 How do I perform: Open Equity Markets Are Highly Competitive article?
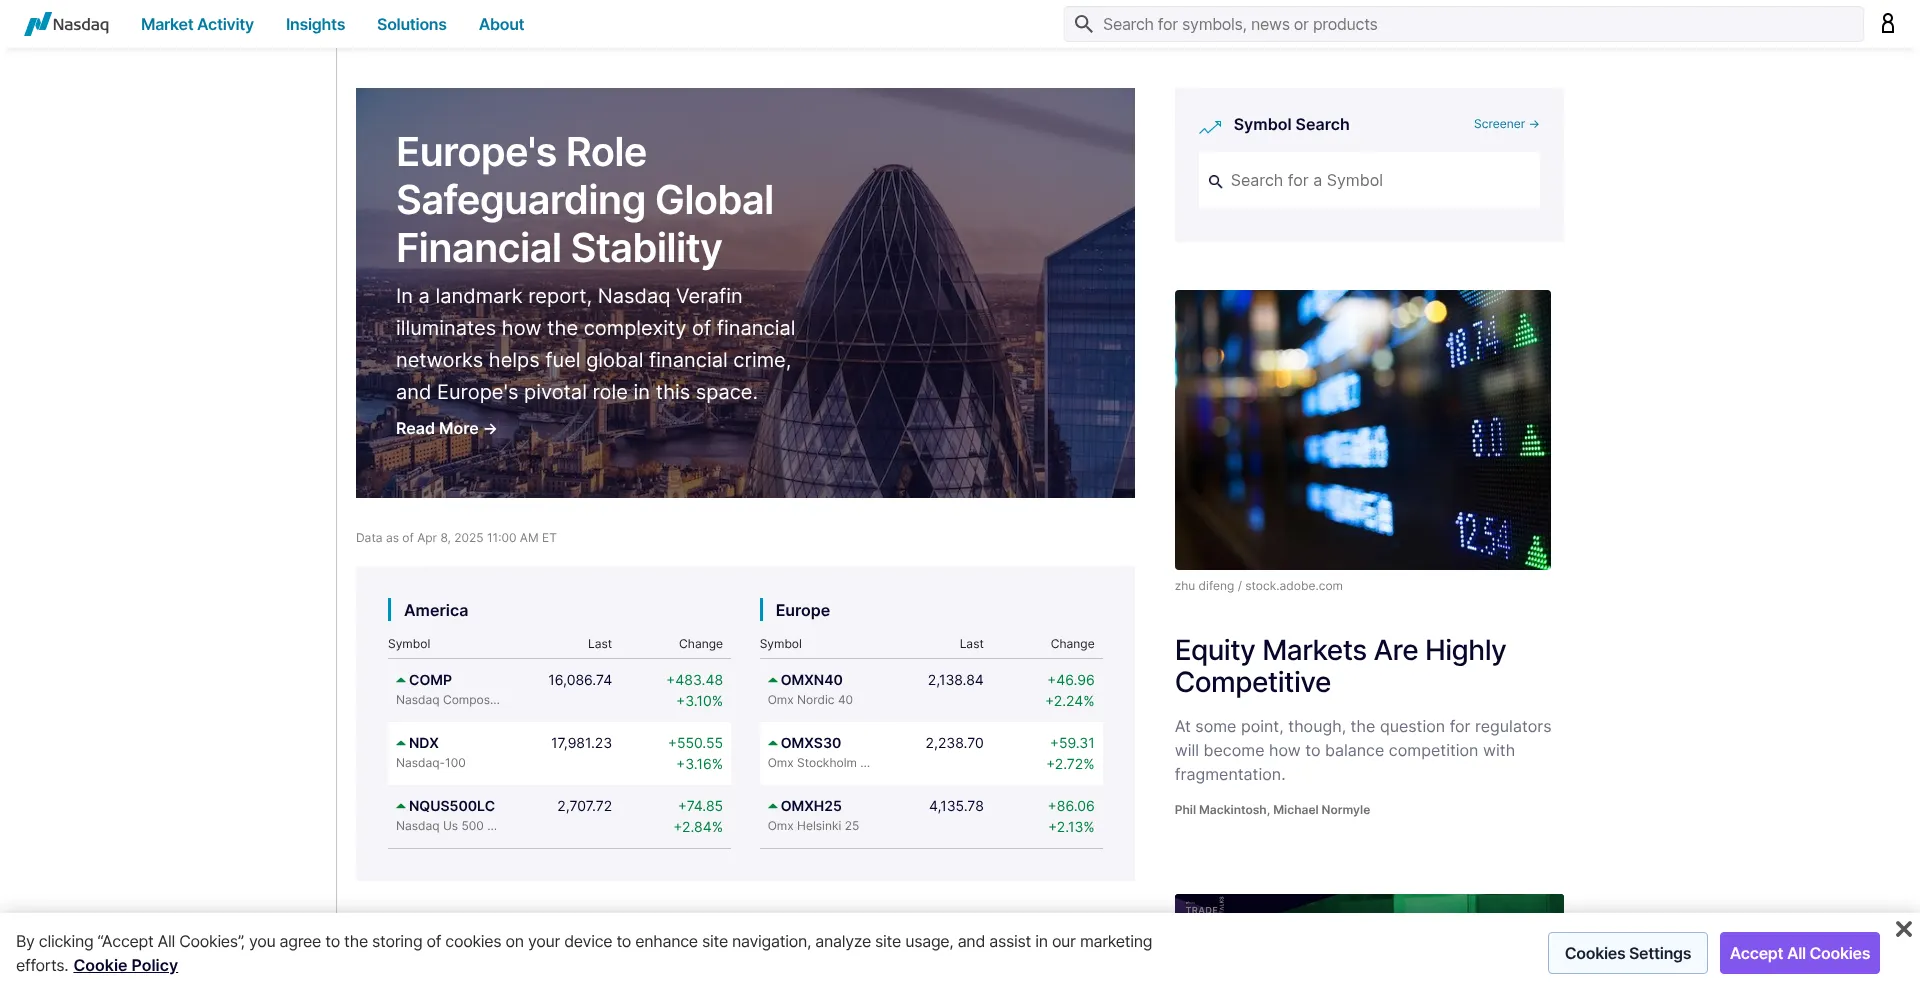1340,666
